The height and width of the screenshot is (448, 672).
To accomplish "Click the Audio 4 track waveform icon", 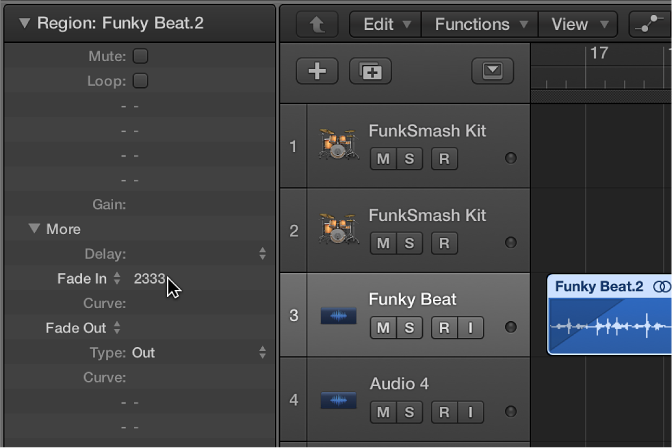I will pyautogui.click(x=338, y=400).
